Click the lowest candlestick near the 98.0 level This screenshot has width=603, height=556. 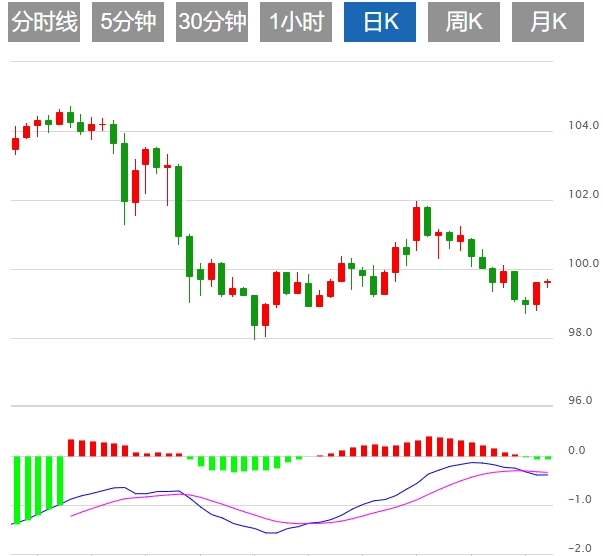[255, 310]
